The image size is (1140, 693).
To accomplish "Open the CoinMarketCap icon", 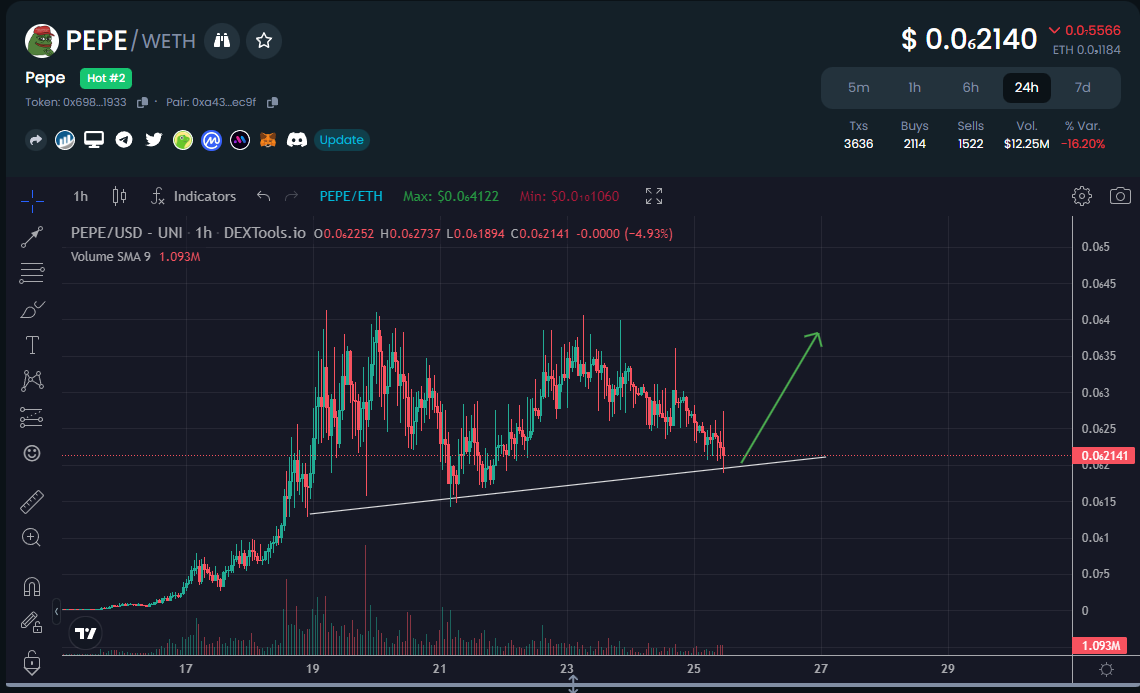I will [212, 140].
